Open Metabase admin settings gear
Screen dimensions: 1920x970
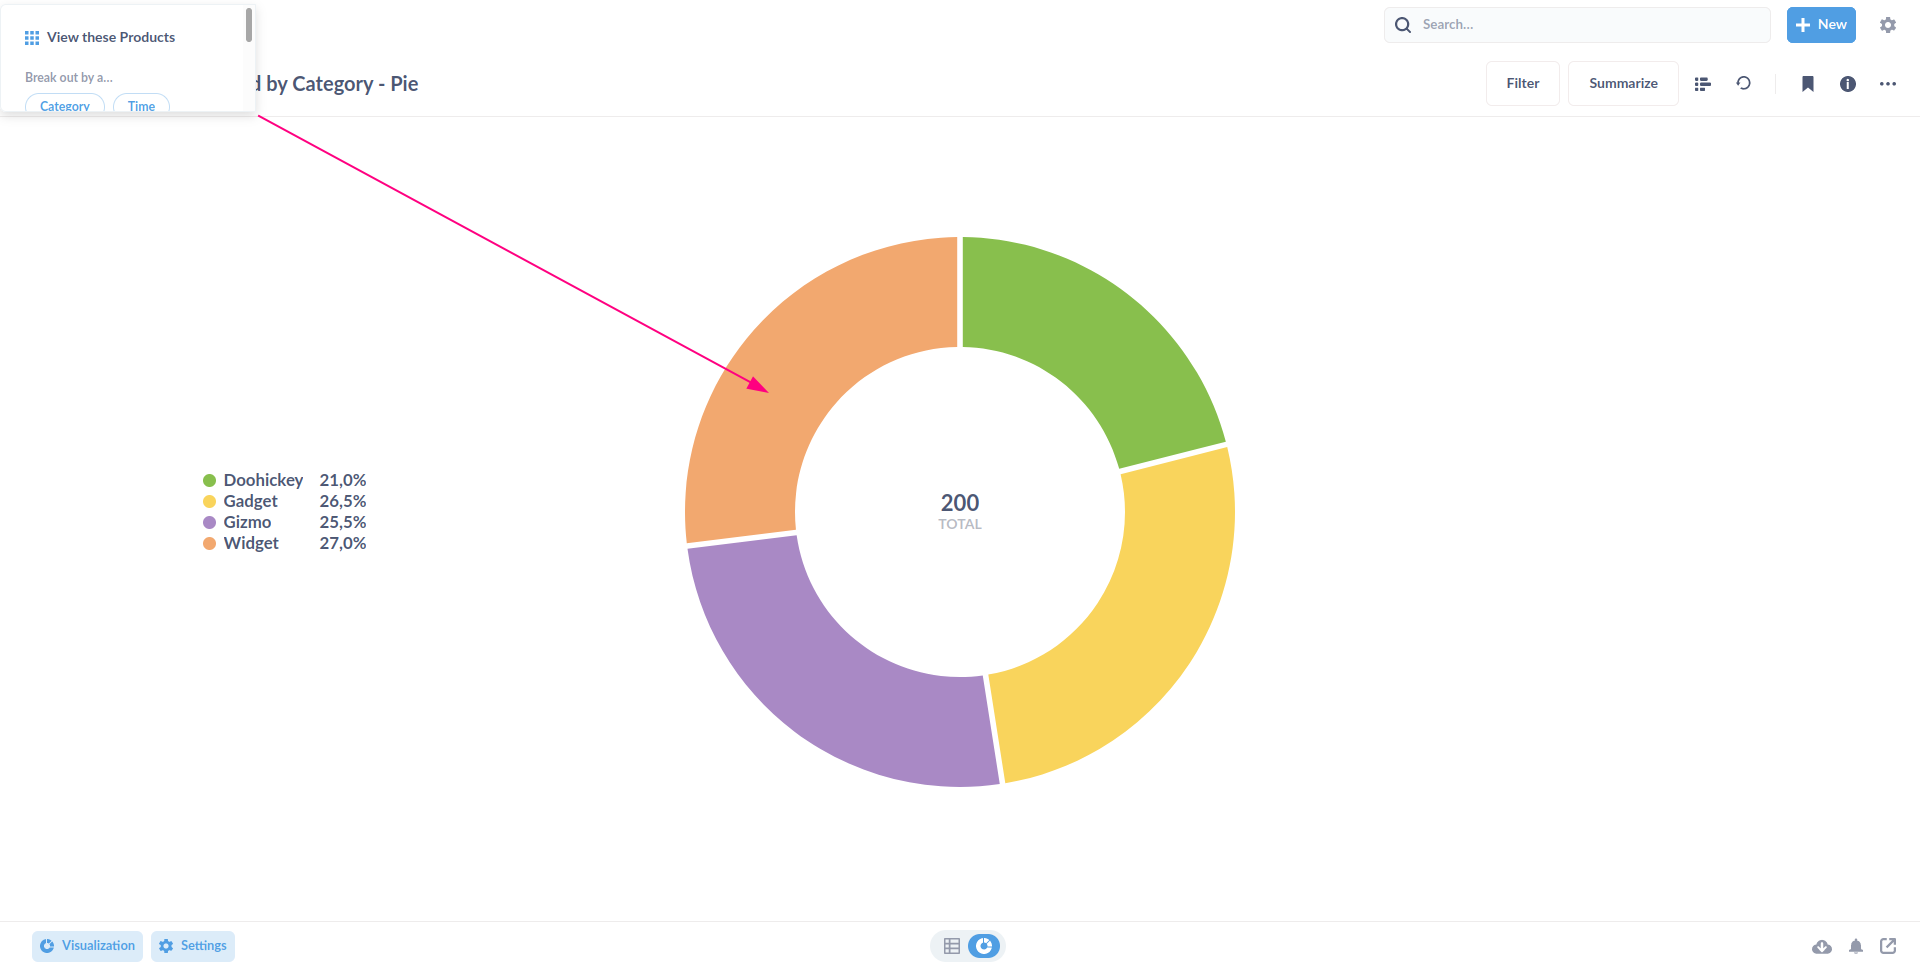click(x=1888, y=24)
